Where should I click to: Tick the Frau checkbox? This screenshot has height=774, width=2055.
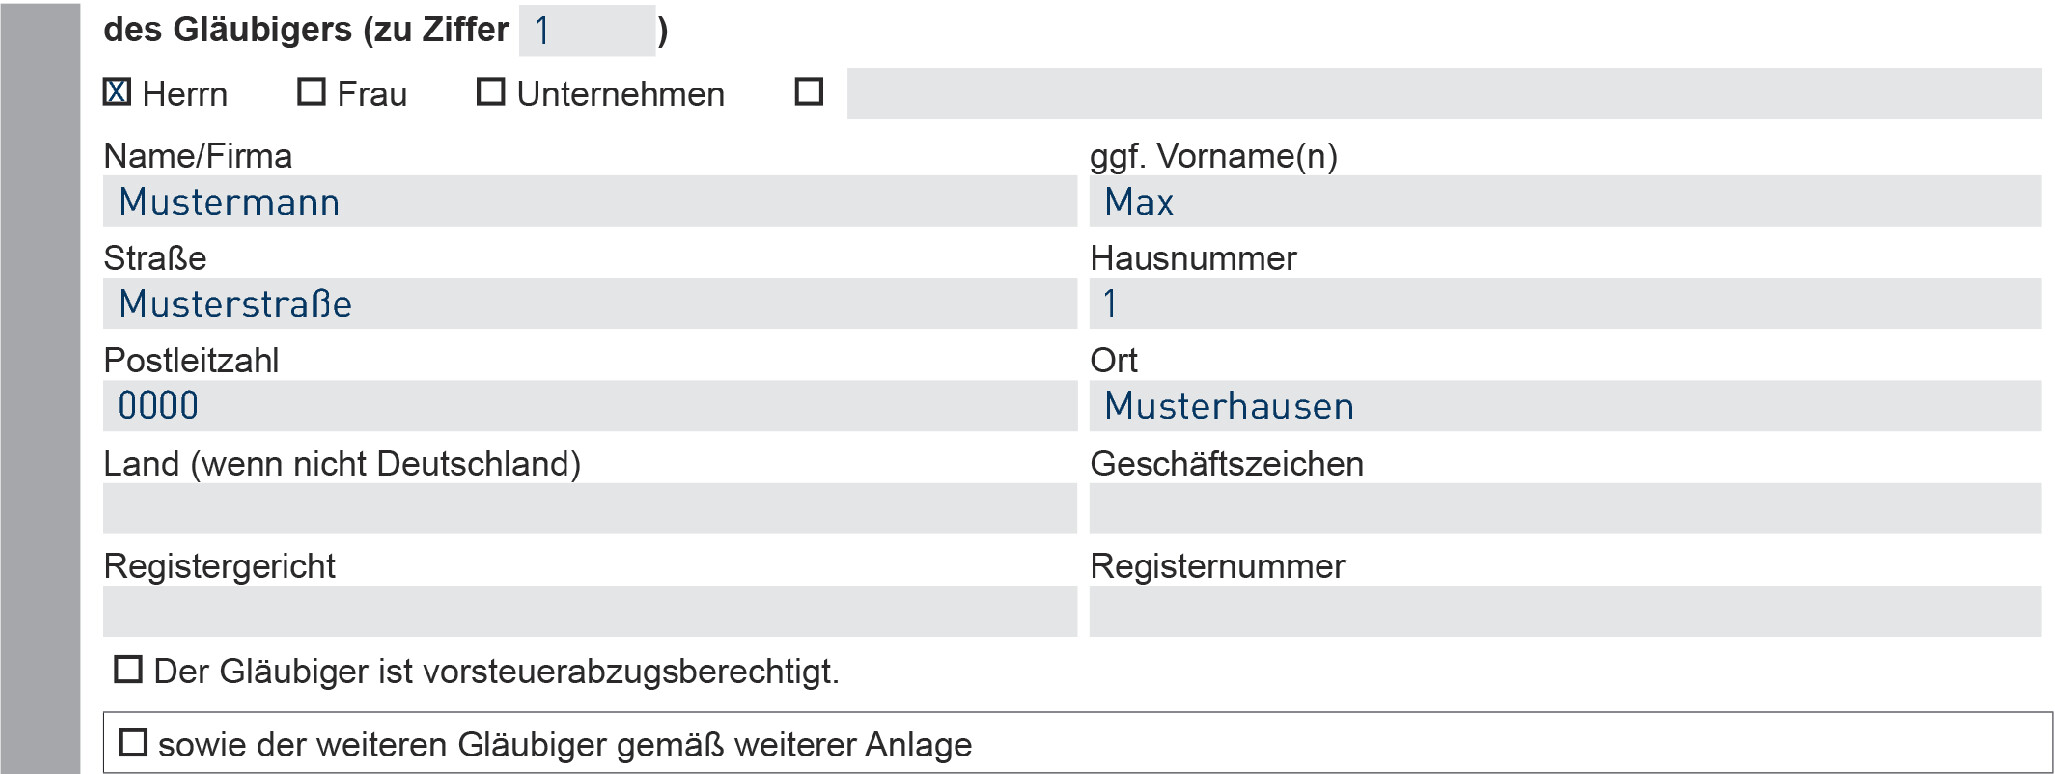point(311,92)
